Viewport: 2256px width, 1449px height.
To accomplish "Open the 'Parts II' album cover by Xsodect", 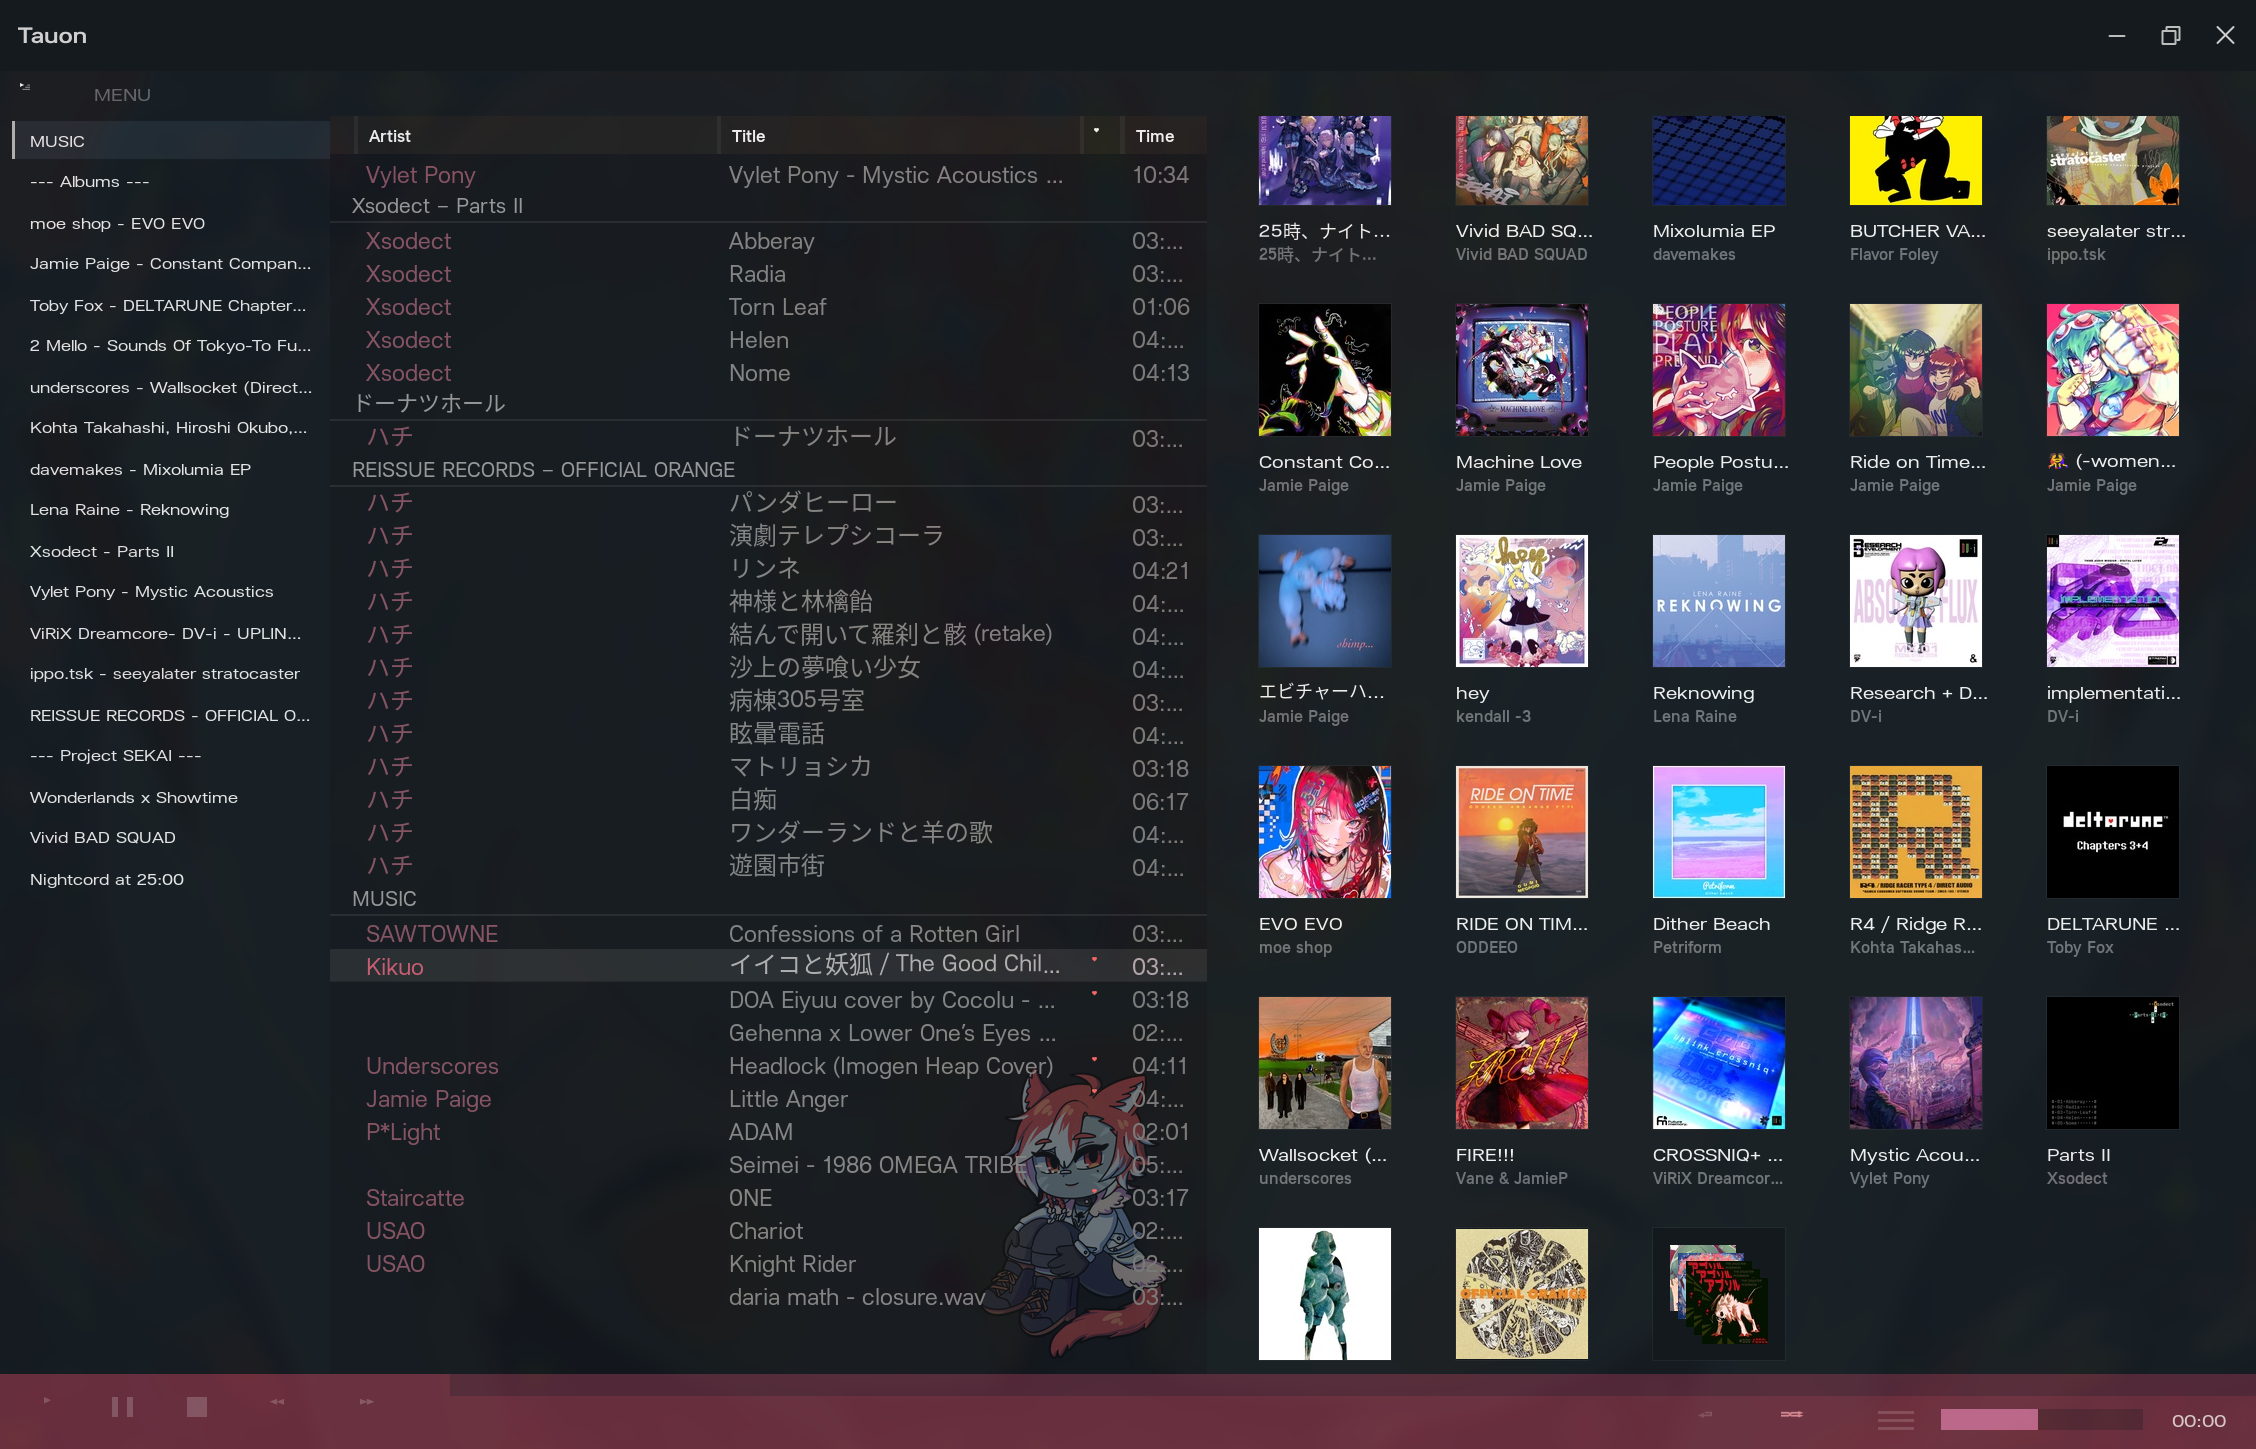I will (x=2112, y=1063).
